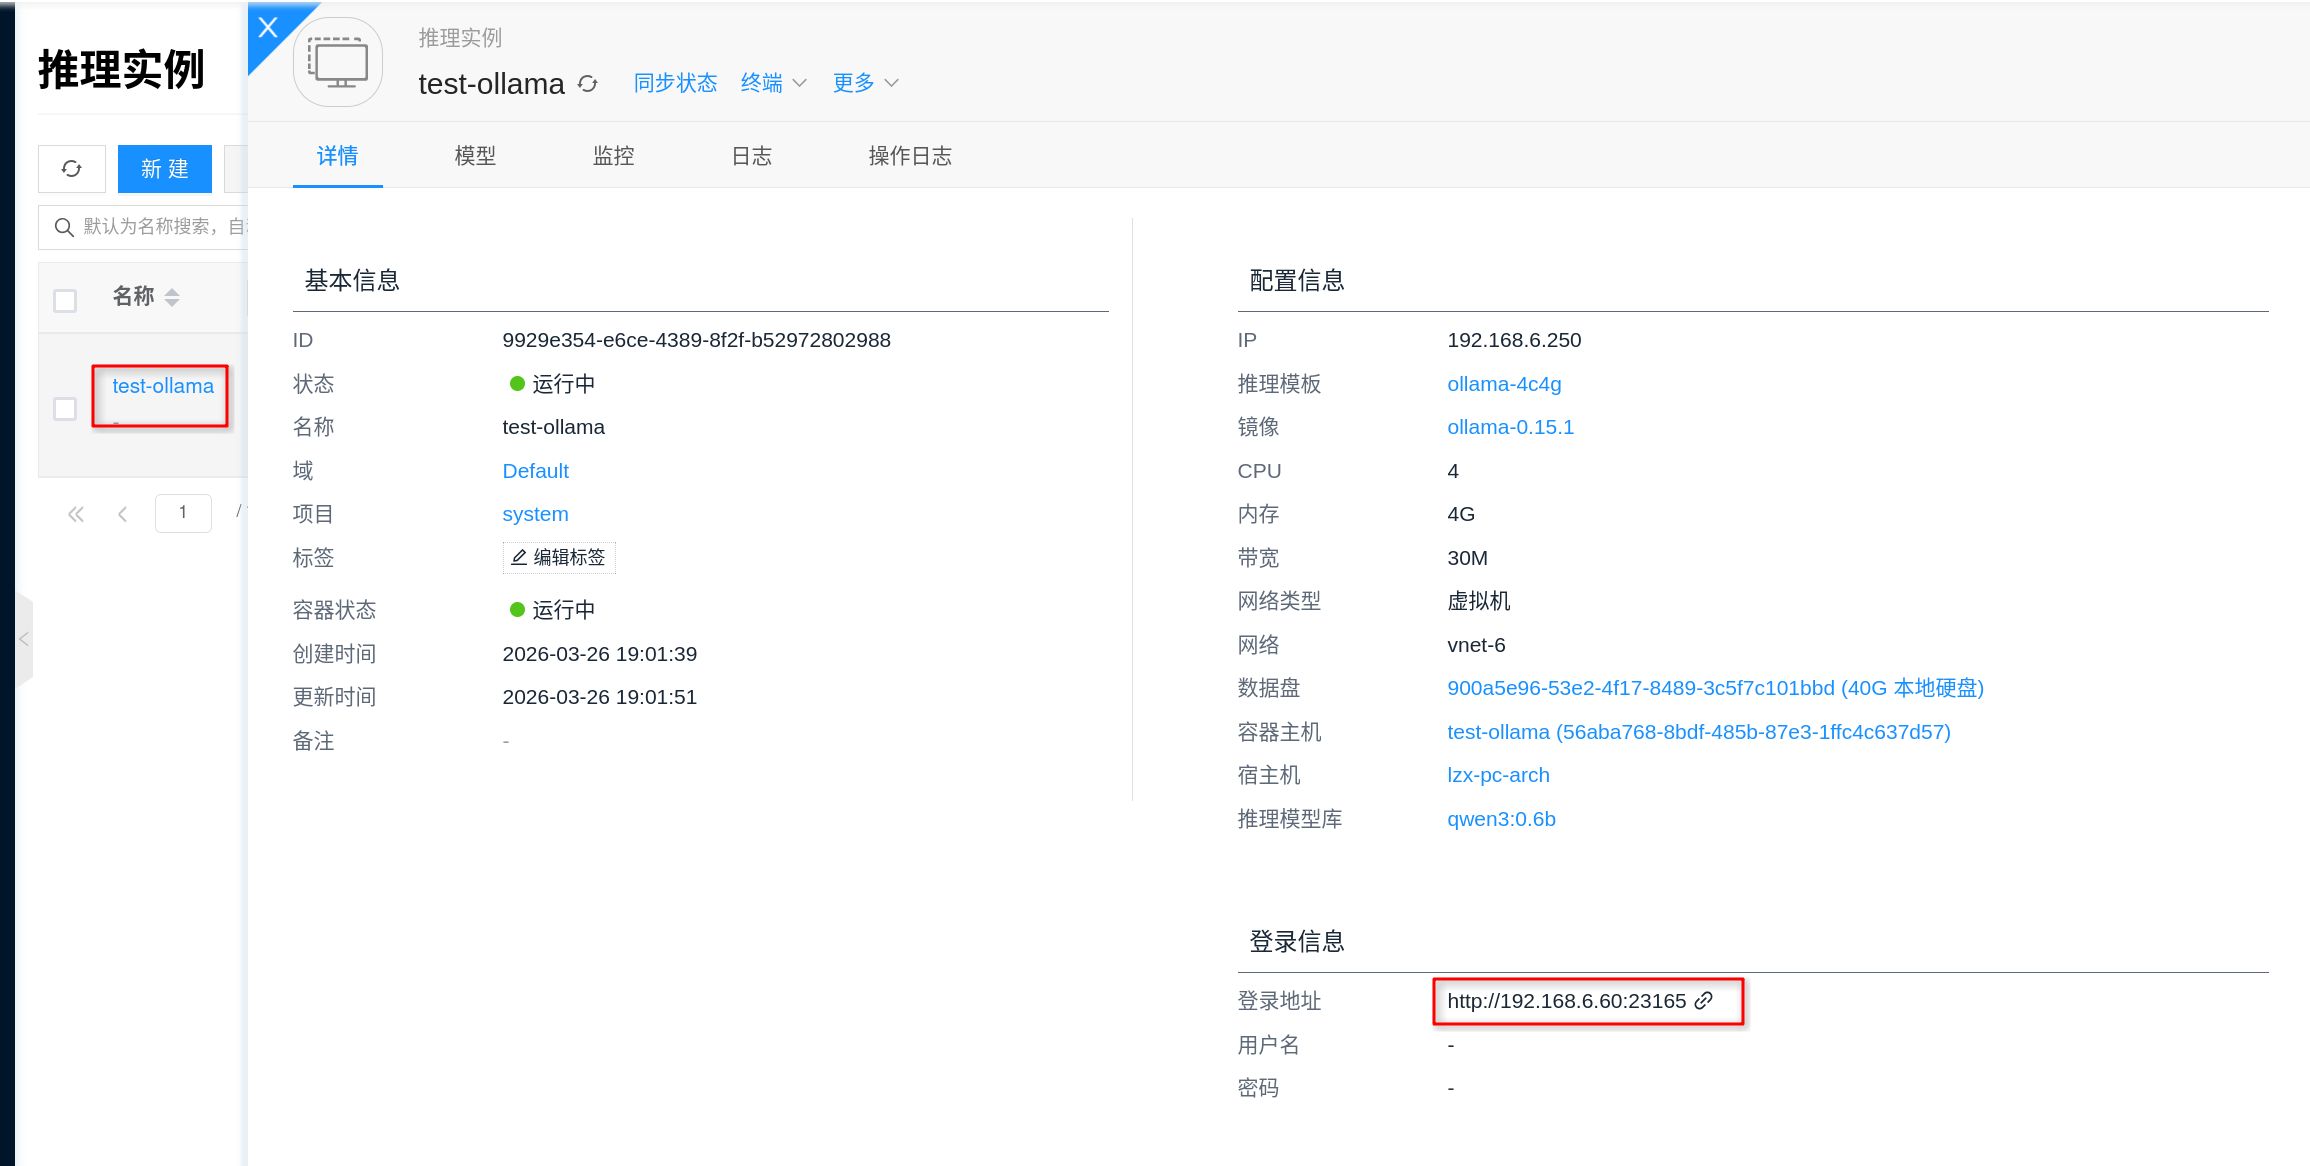
Task: Click the previous page arrow
Action: (123, 515)
